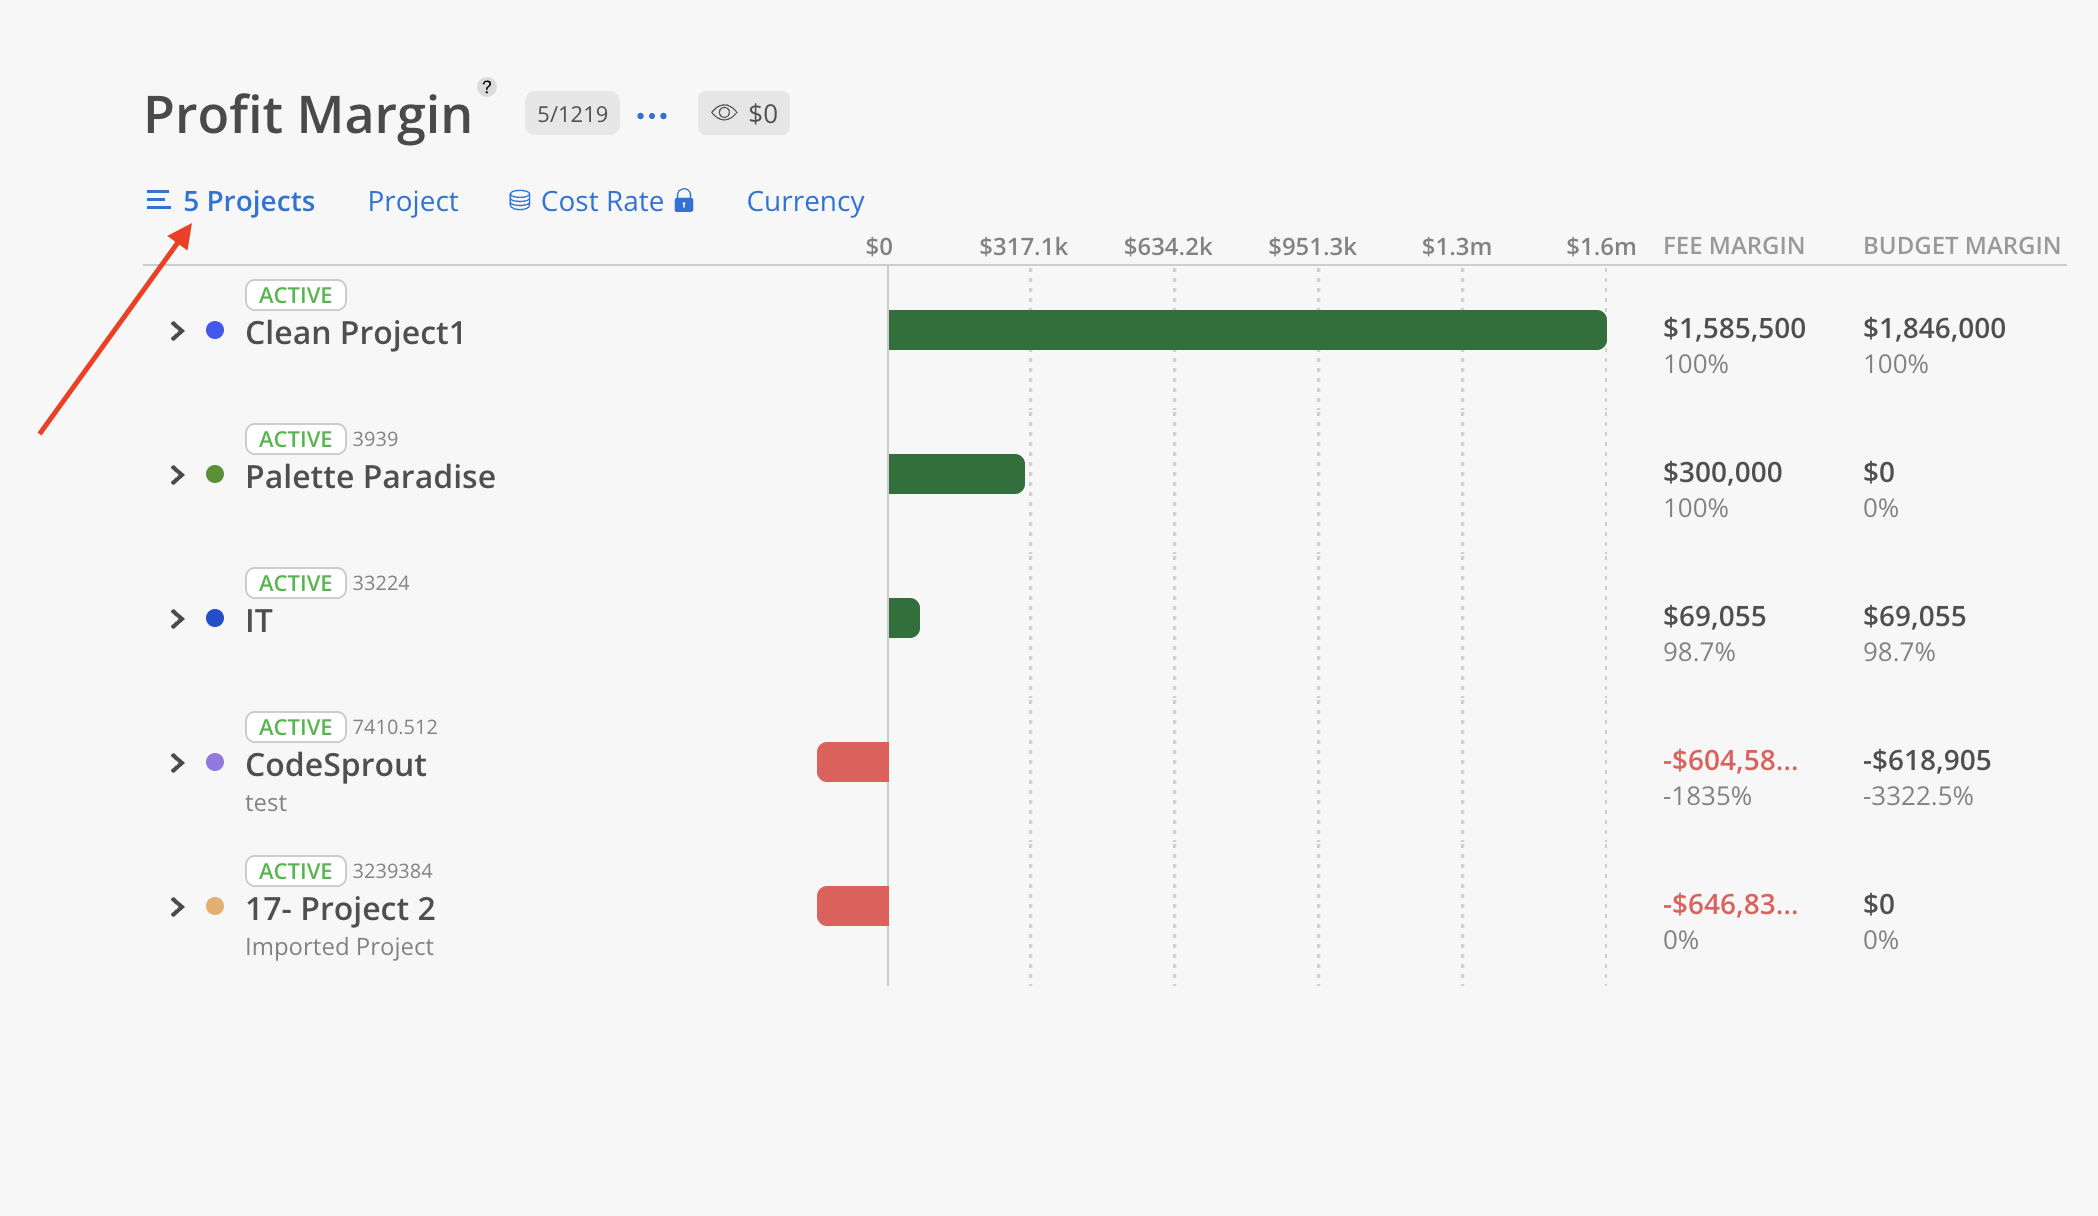2098x1216 pixels.
Task: Expand the CodeSprout row
Action: [x=177, y=763]
